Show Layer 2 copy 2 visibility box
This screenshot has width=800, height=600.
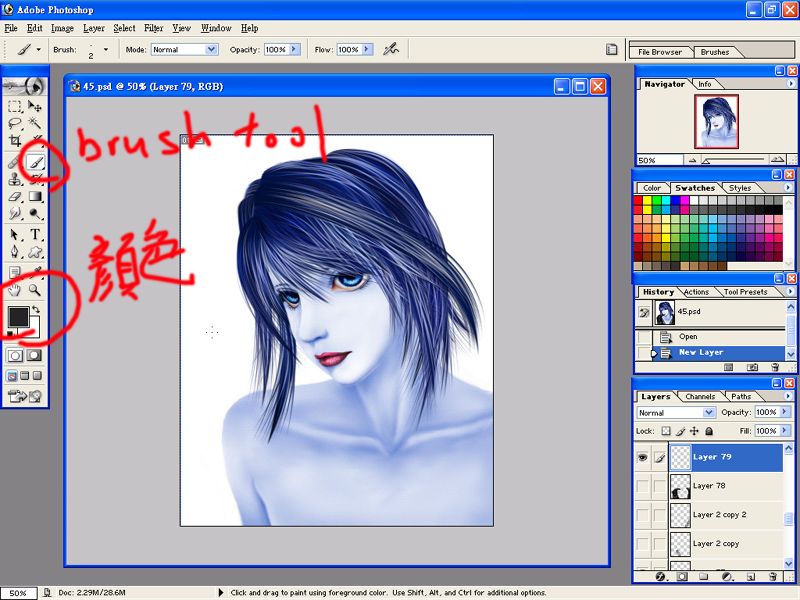[x=642, y=515]
